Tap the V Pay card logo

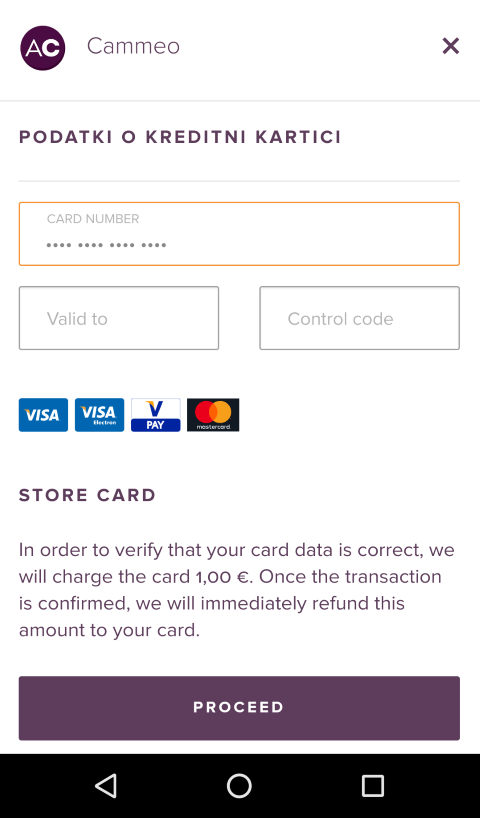click(x=155, y=415)
